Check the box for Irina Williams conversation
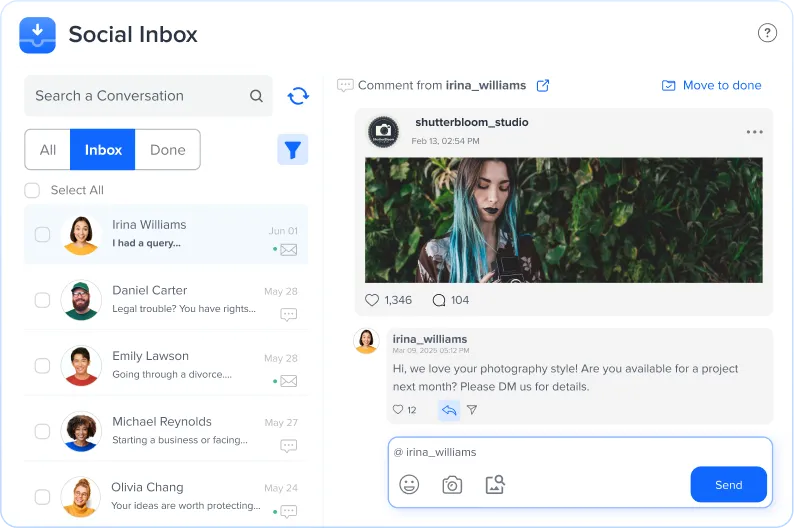794x528 pixels. click(x=43, y=234)
